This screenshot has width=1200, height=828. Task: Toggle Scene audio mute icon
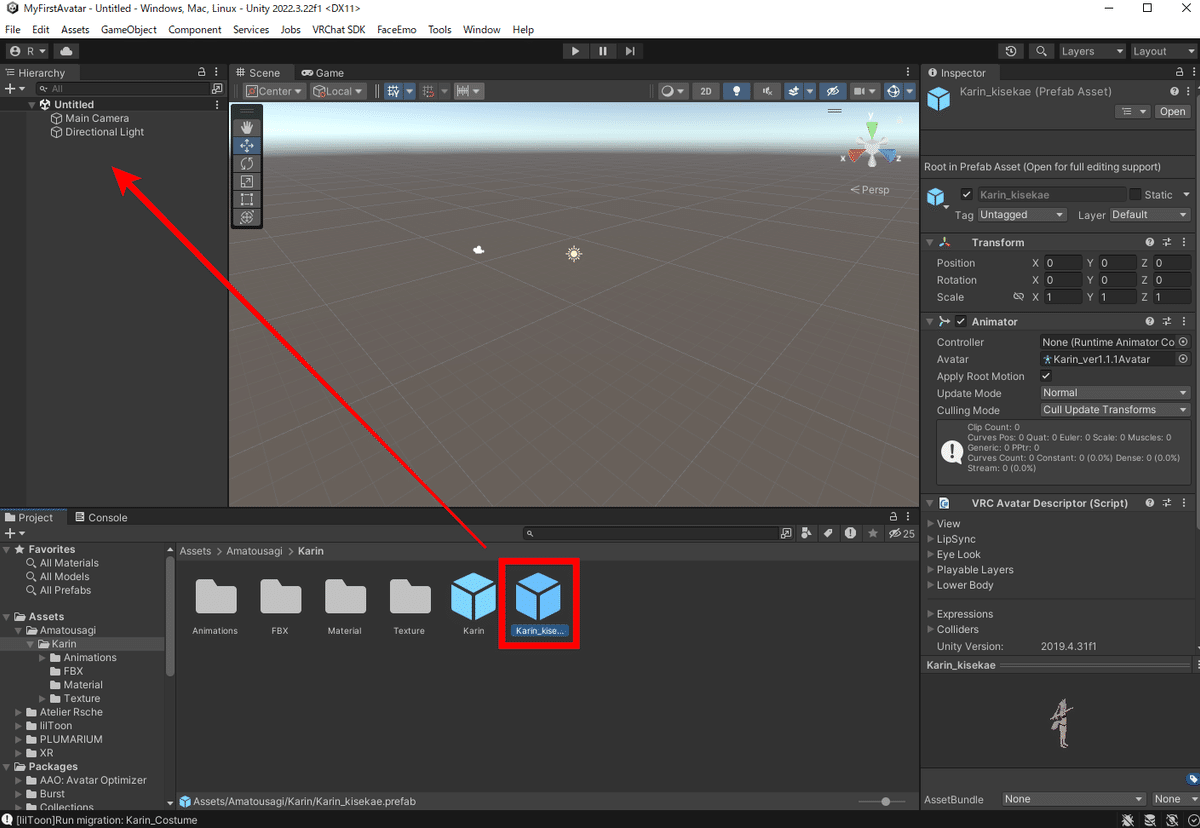[x=767, y=91]
